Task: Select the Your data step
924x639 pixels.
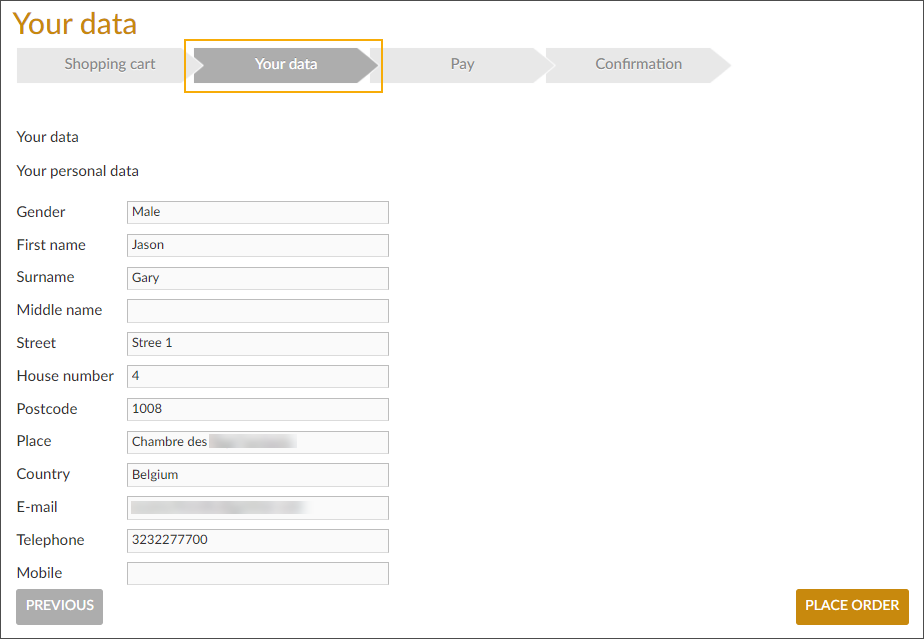Action: pyautogui.click(x=285, y=64)
